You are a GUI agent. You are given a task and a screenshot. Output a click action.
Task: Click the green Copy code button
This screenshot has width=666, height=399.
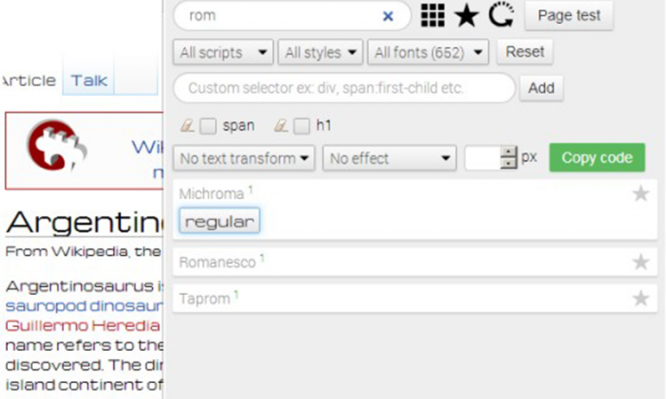click(x=597, y=158)
